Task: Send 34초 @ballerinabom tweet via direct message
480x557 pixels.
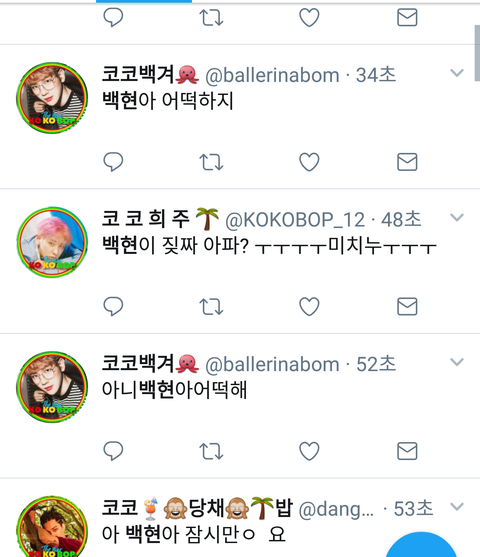Action: [407, 162]
